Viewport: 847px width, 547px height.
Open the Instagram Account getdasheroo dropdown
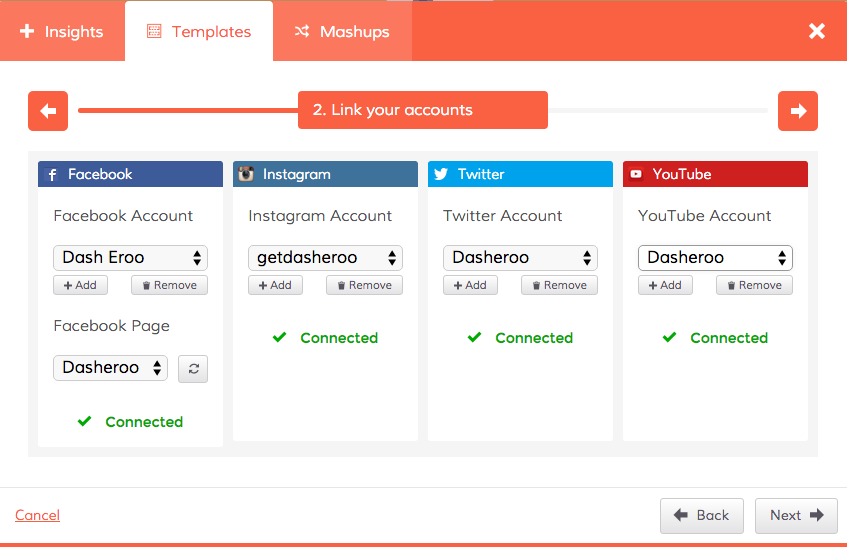[x=325, y=258]
